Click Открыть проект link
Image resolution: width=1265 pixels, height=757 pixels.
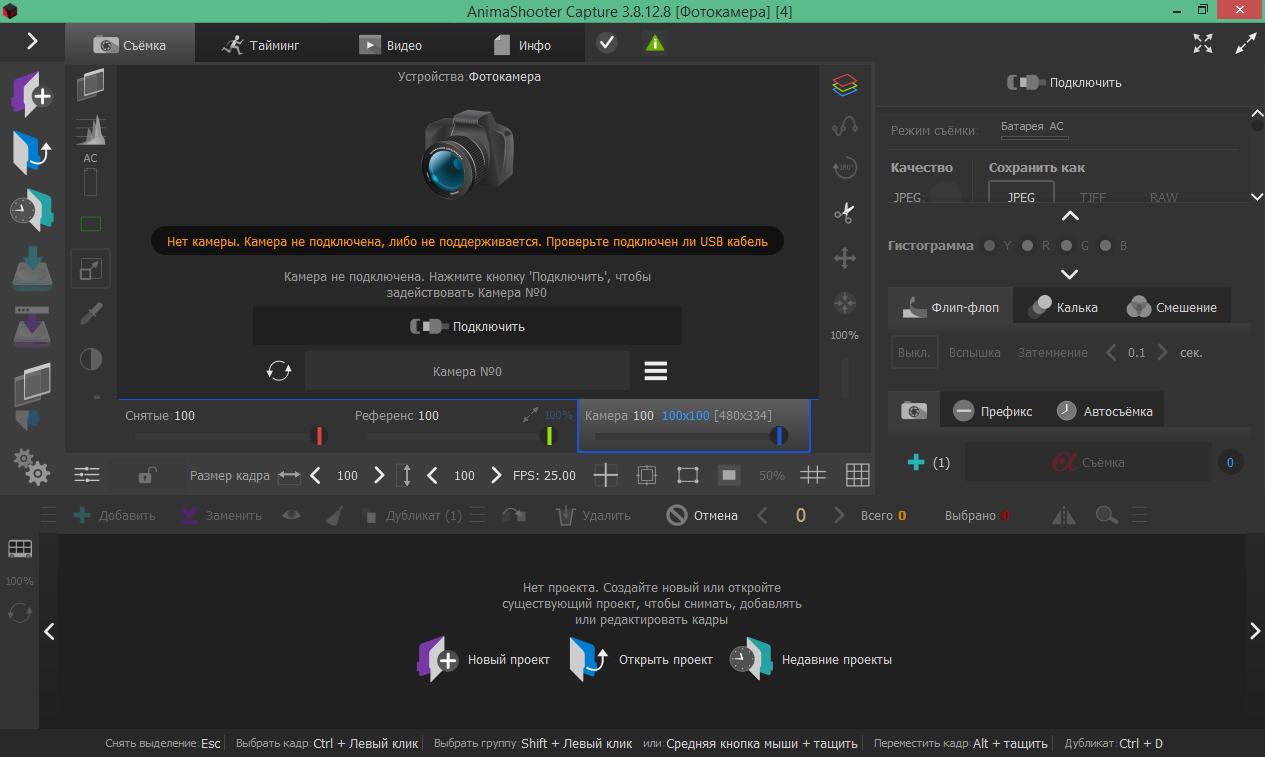coord(665,660)
